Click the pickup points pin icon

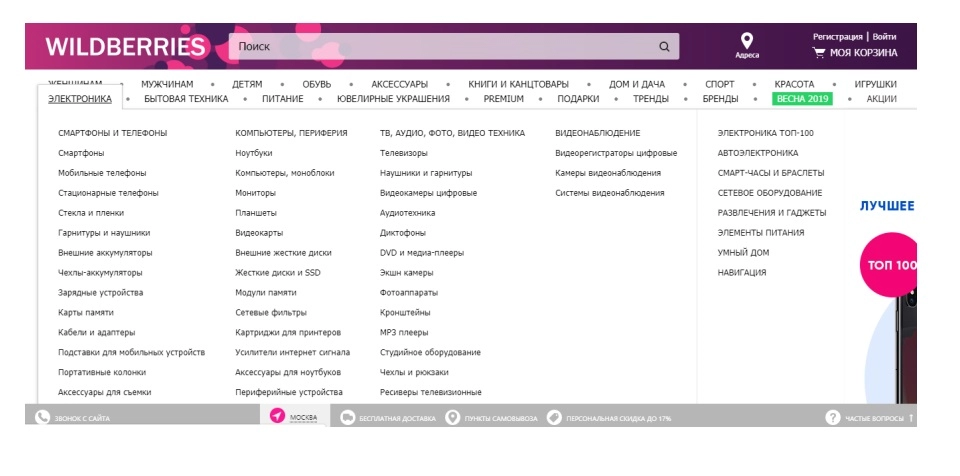(452, 418)
